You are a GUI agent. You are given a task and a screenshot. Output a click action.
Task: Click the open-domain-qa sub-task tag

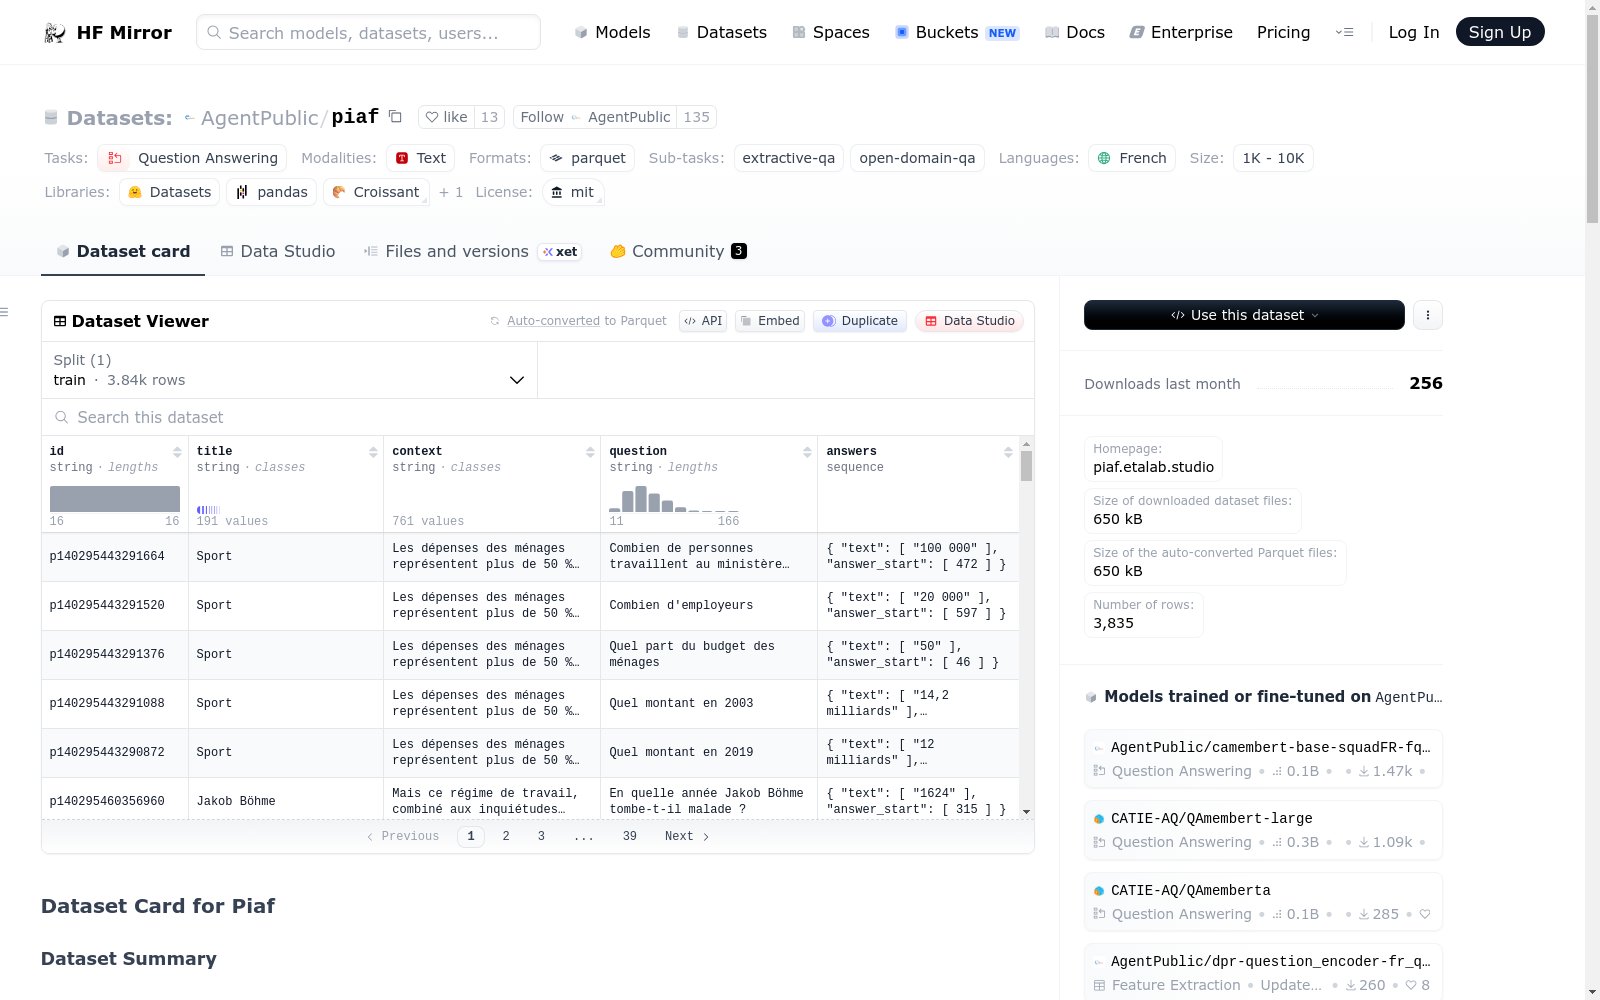click(x=917, y=158)
